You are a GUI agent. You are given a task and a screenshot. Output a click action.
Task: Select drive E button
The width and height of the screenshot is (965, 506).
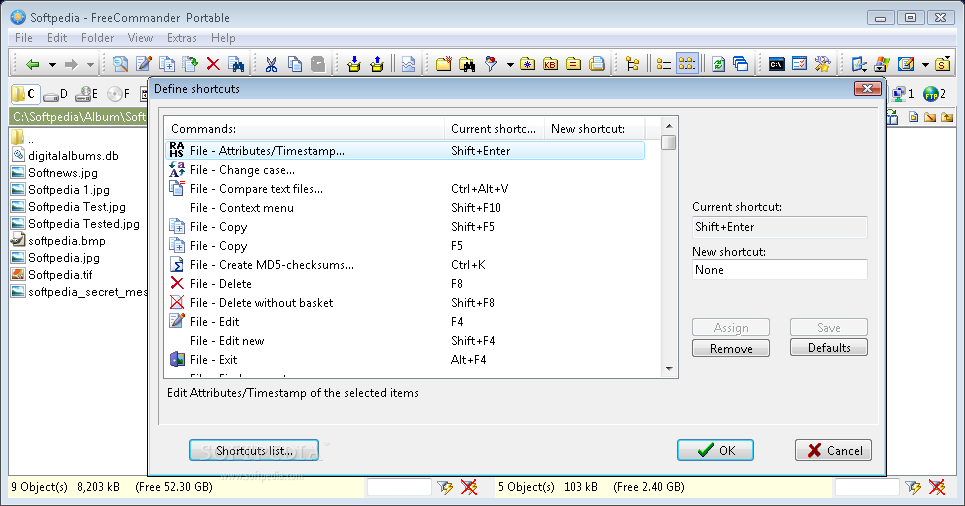[x=87, y=94]
